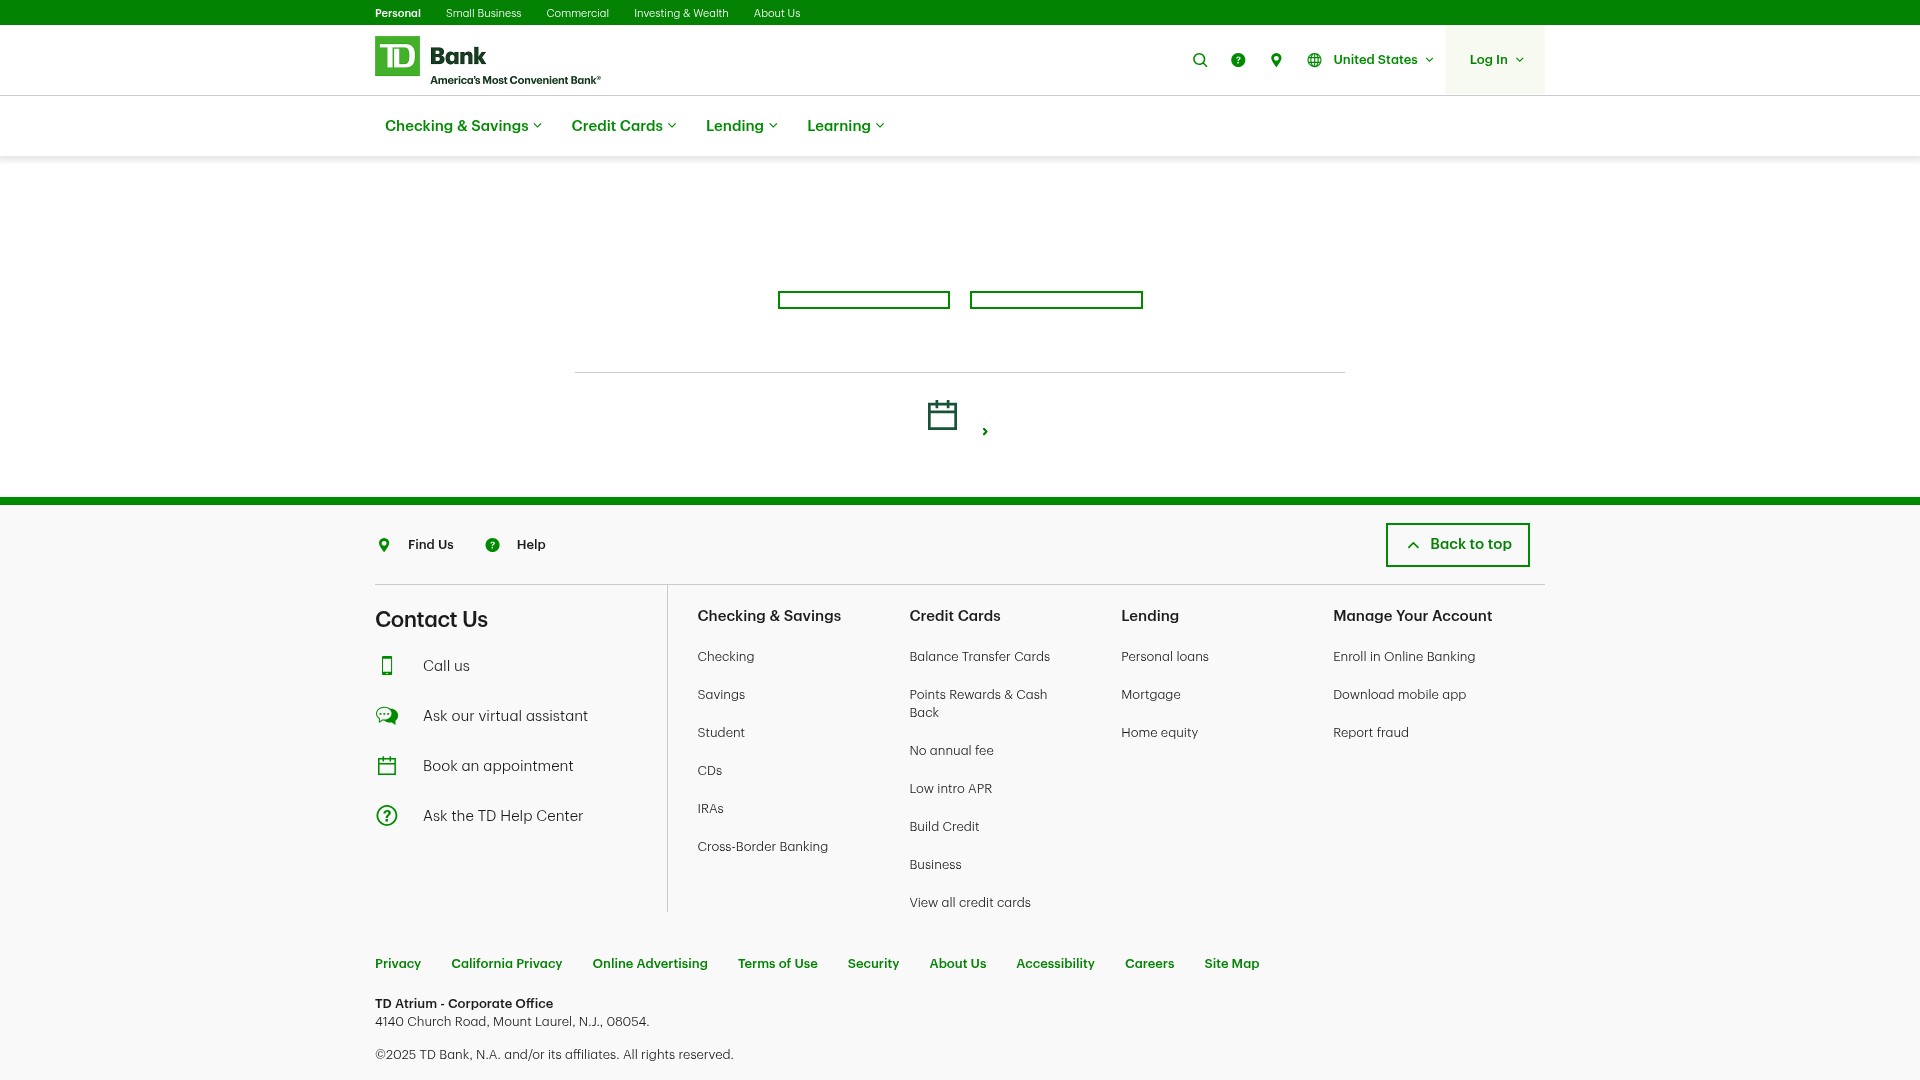Open Mortgage footer link
Image resolution: width=1920 pixels, height=1080 pixels.
[x=1151, y=695]
